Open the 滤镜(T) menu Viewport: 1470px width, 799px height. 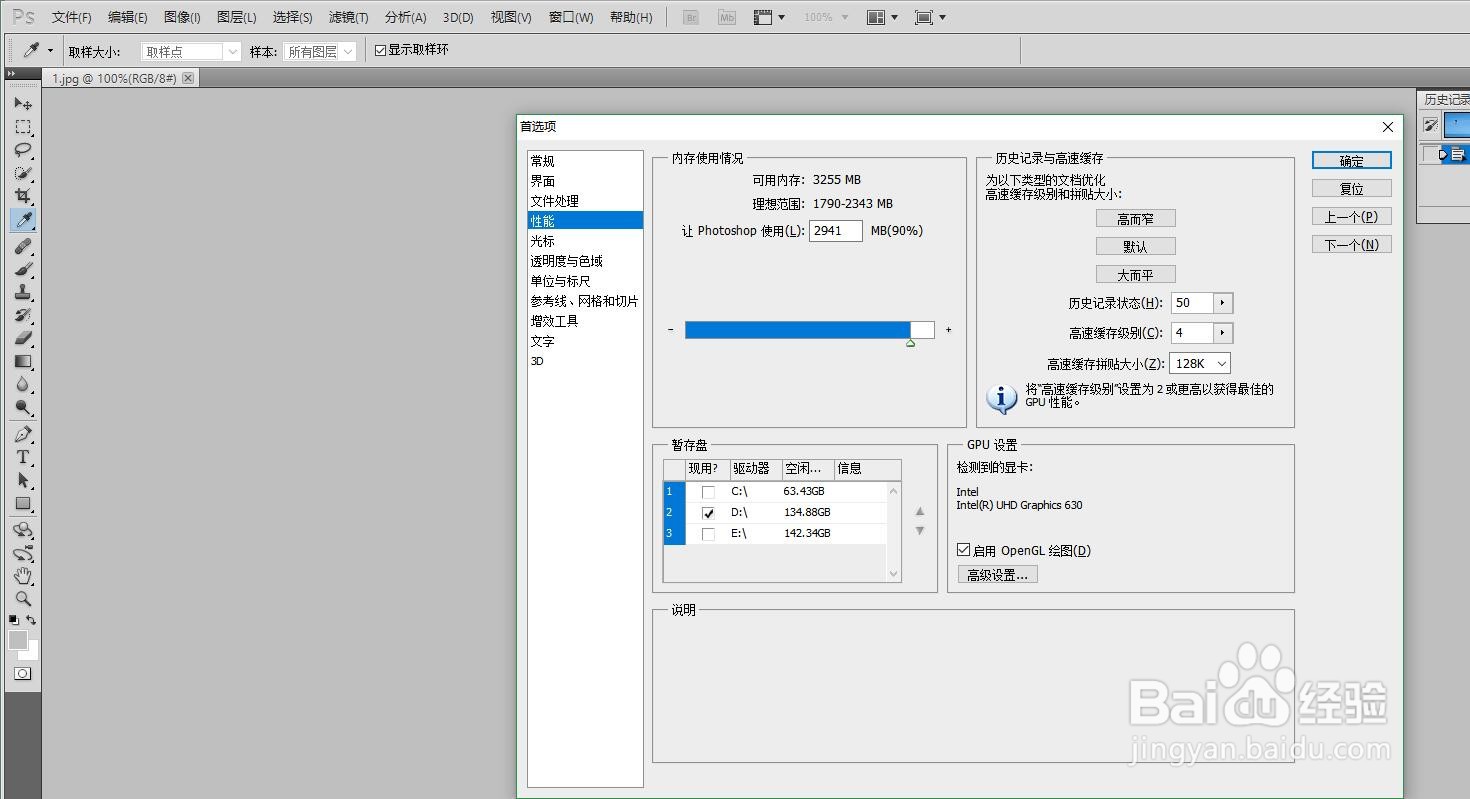tap(348, 17)
